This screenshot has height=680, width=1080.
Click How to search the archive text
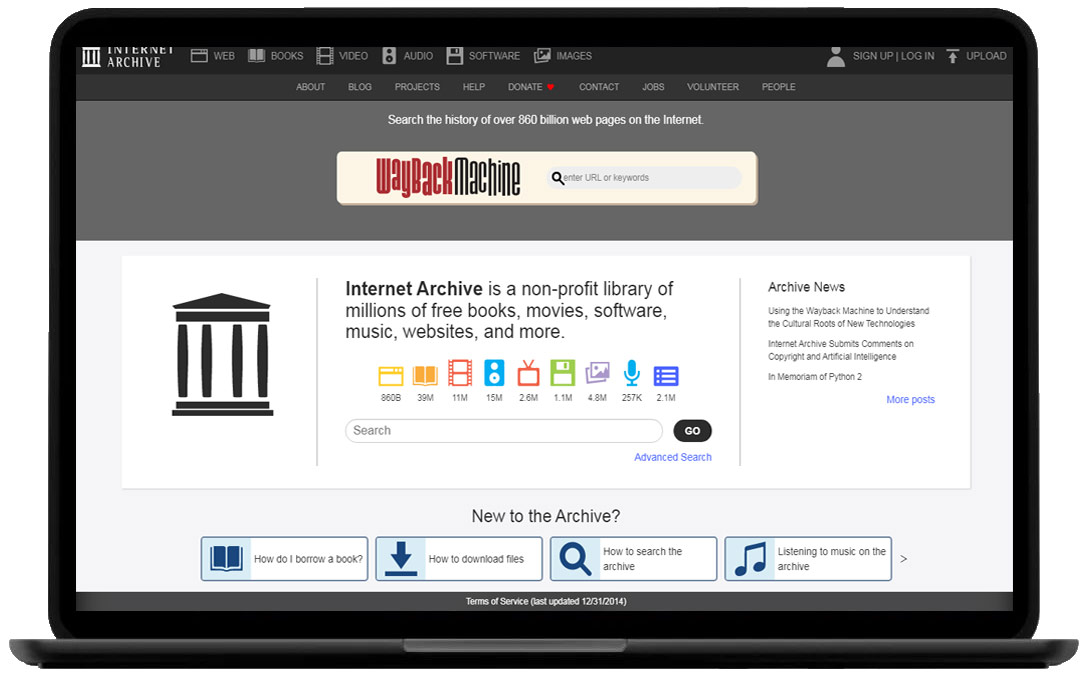point(642,559)
